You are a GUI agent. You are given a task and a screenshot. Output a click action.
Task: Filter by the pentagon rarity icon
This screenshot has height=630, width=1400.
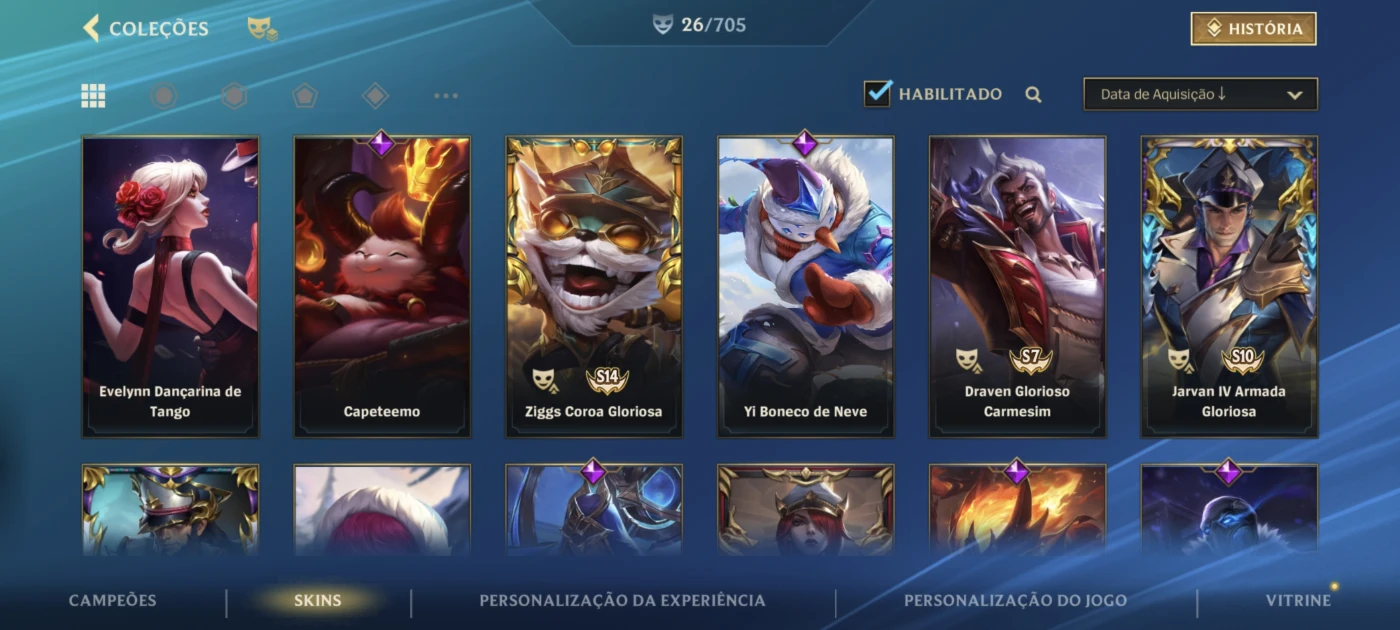(305, 96)
